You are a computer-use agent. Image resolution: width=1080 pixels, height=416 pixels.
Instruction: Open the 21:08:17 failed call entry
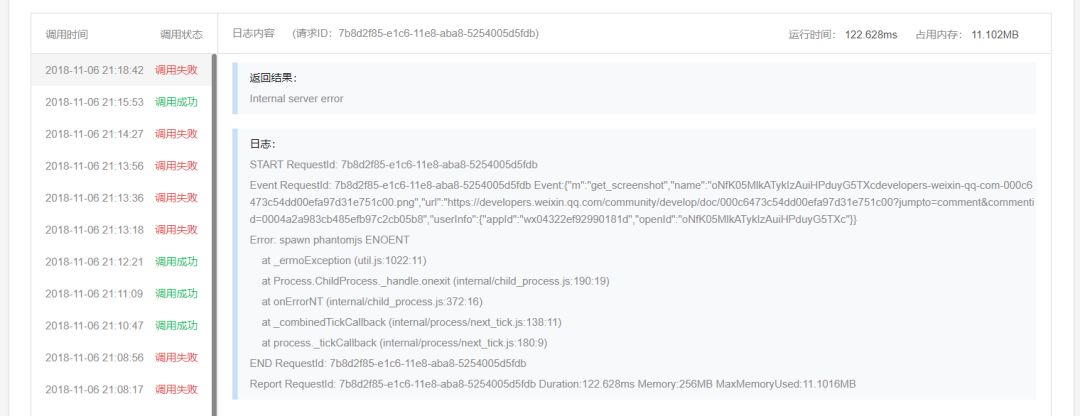click(x=121, y=389)
